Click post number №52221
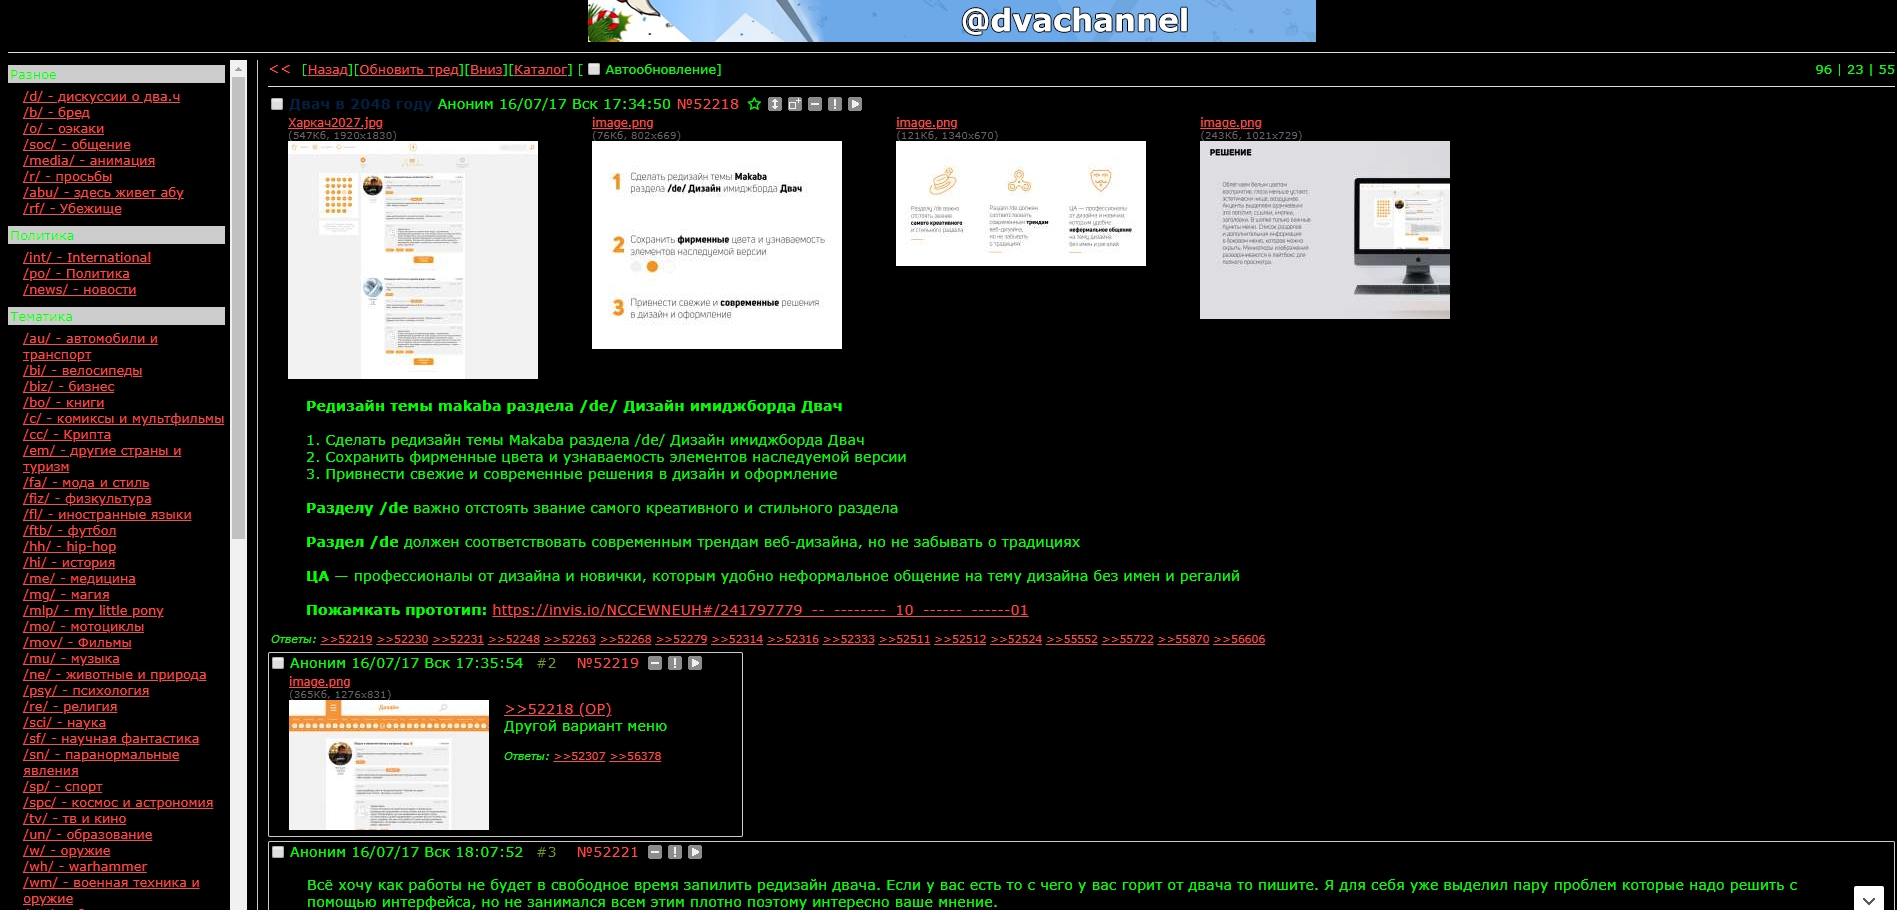 tap(608, 852)
